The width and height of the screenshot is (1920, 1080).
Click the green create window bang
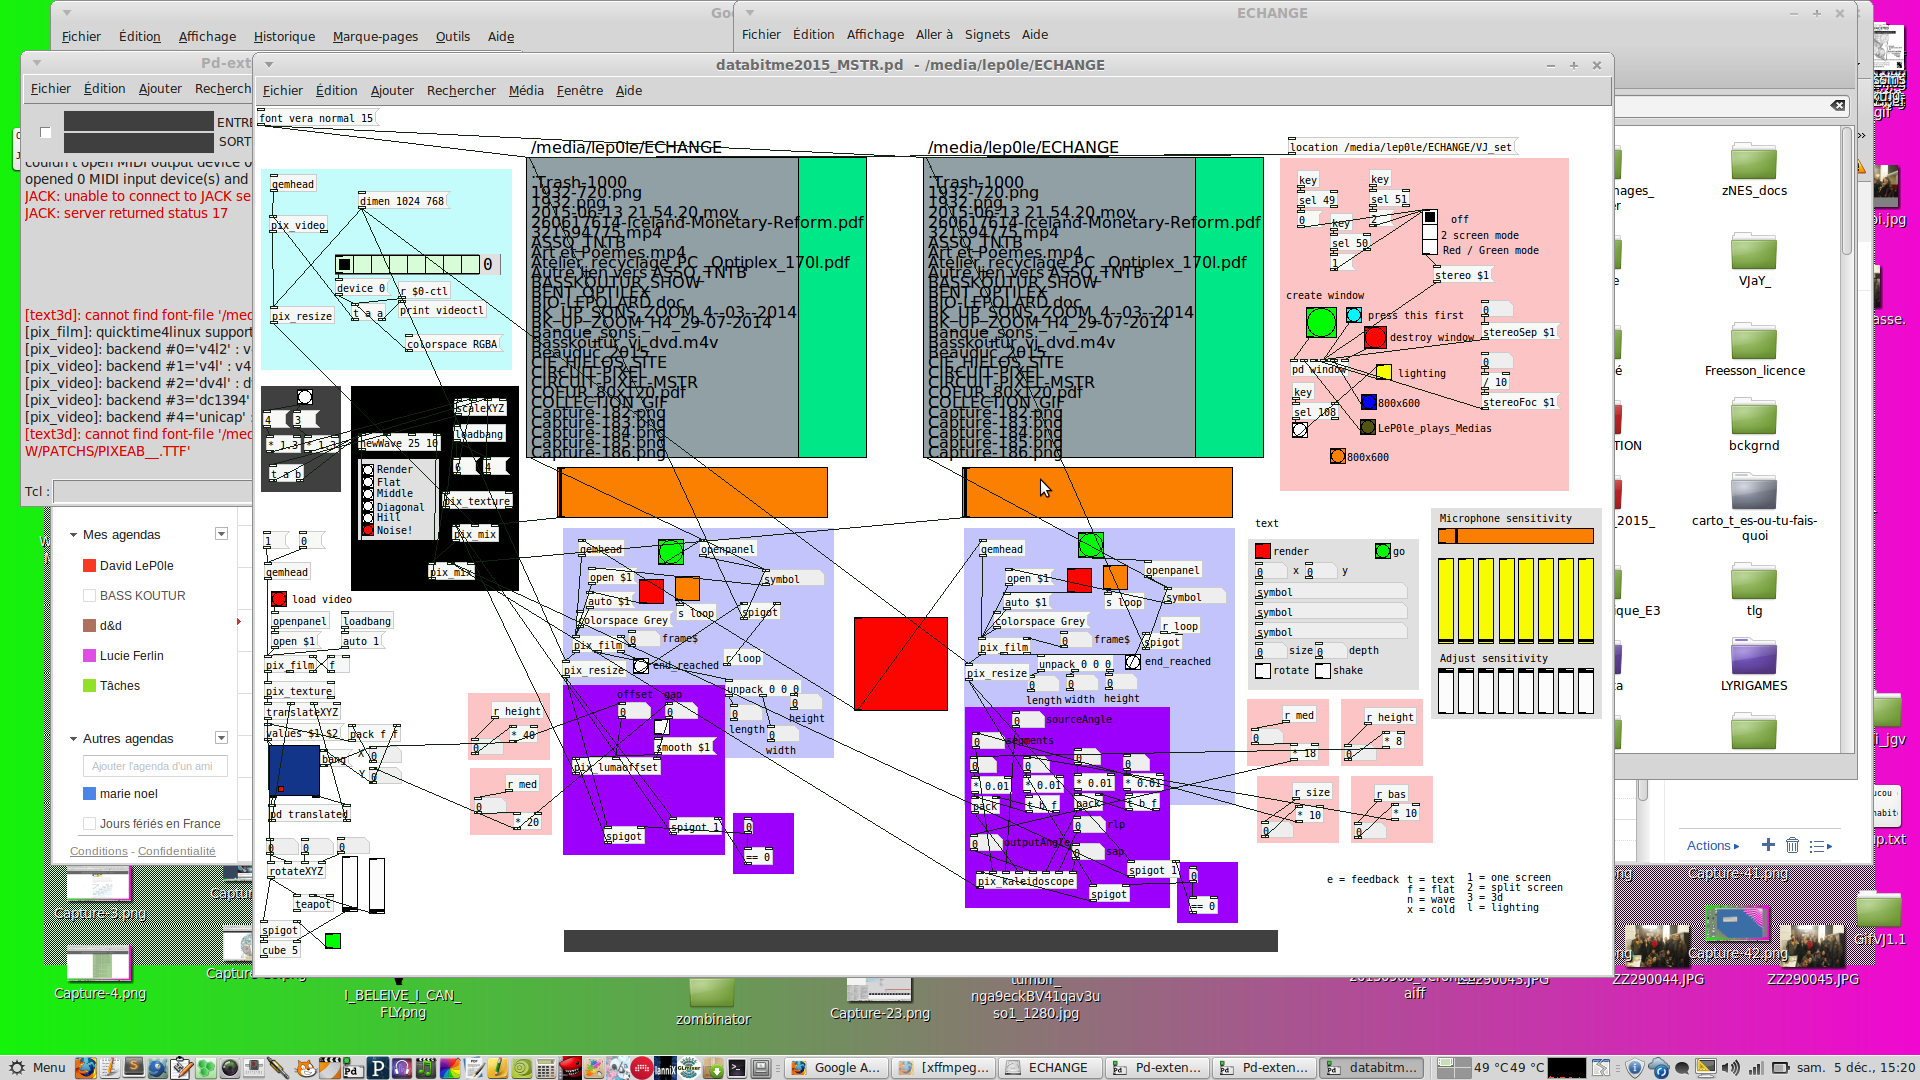(x=1320, y=322)
